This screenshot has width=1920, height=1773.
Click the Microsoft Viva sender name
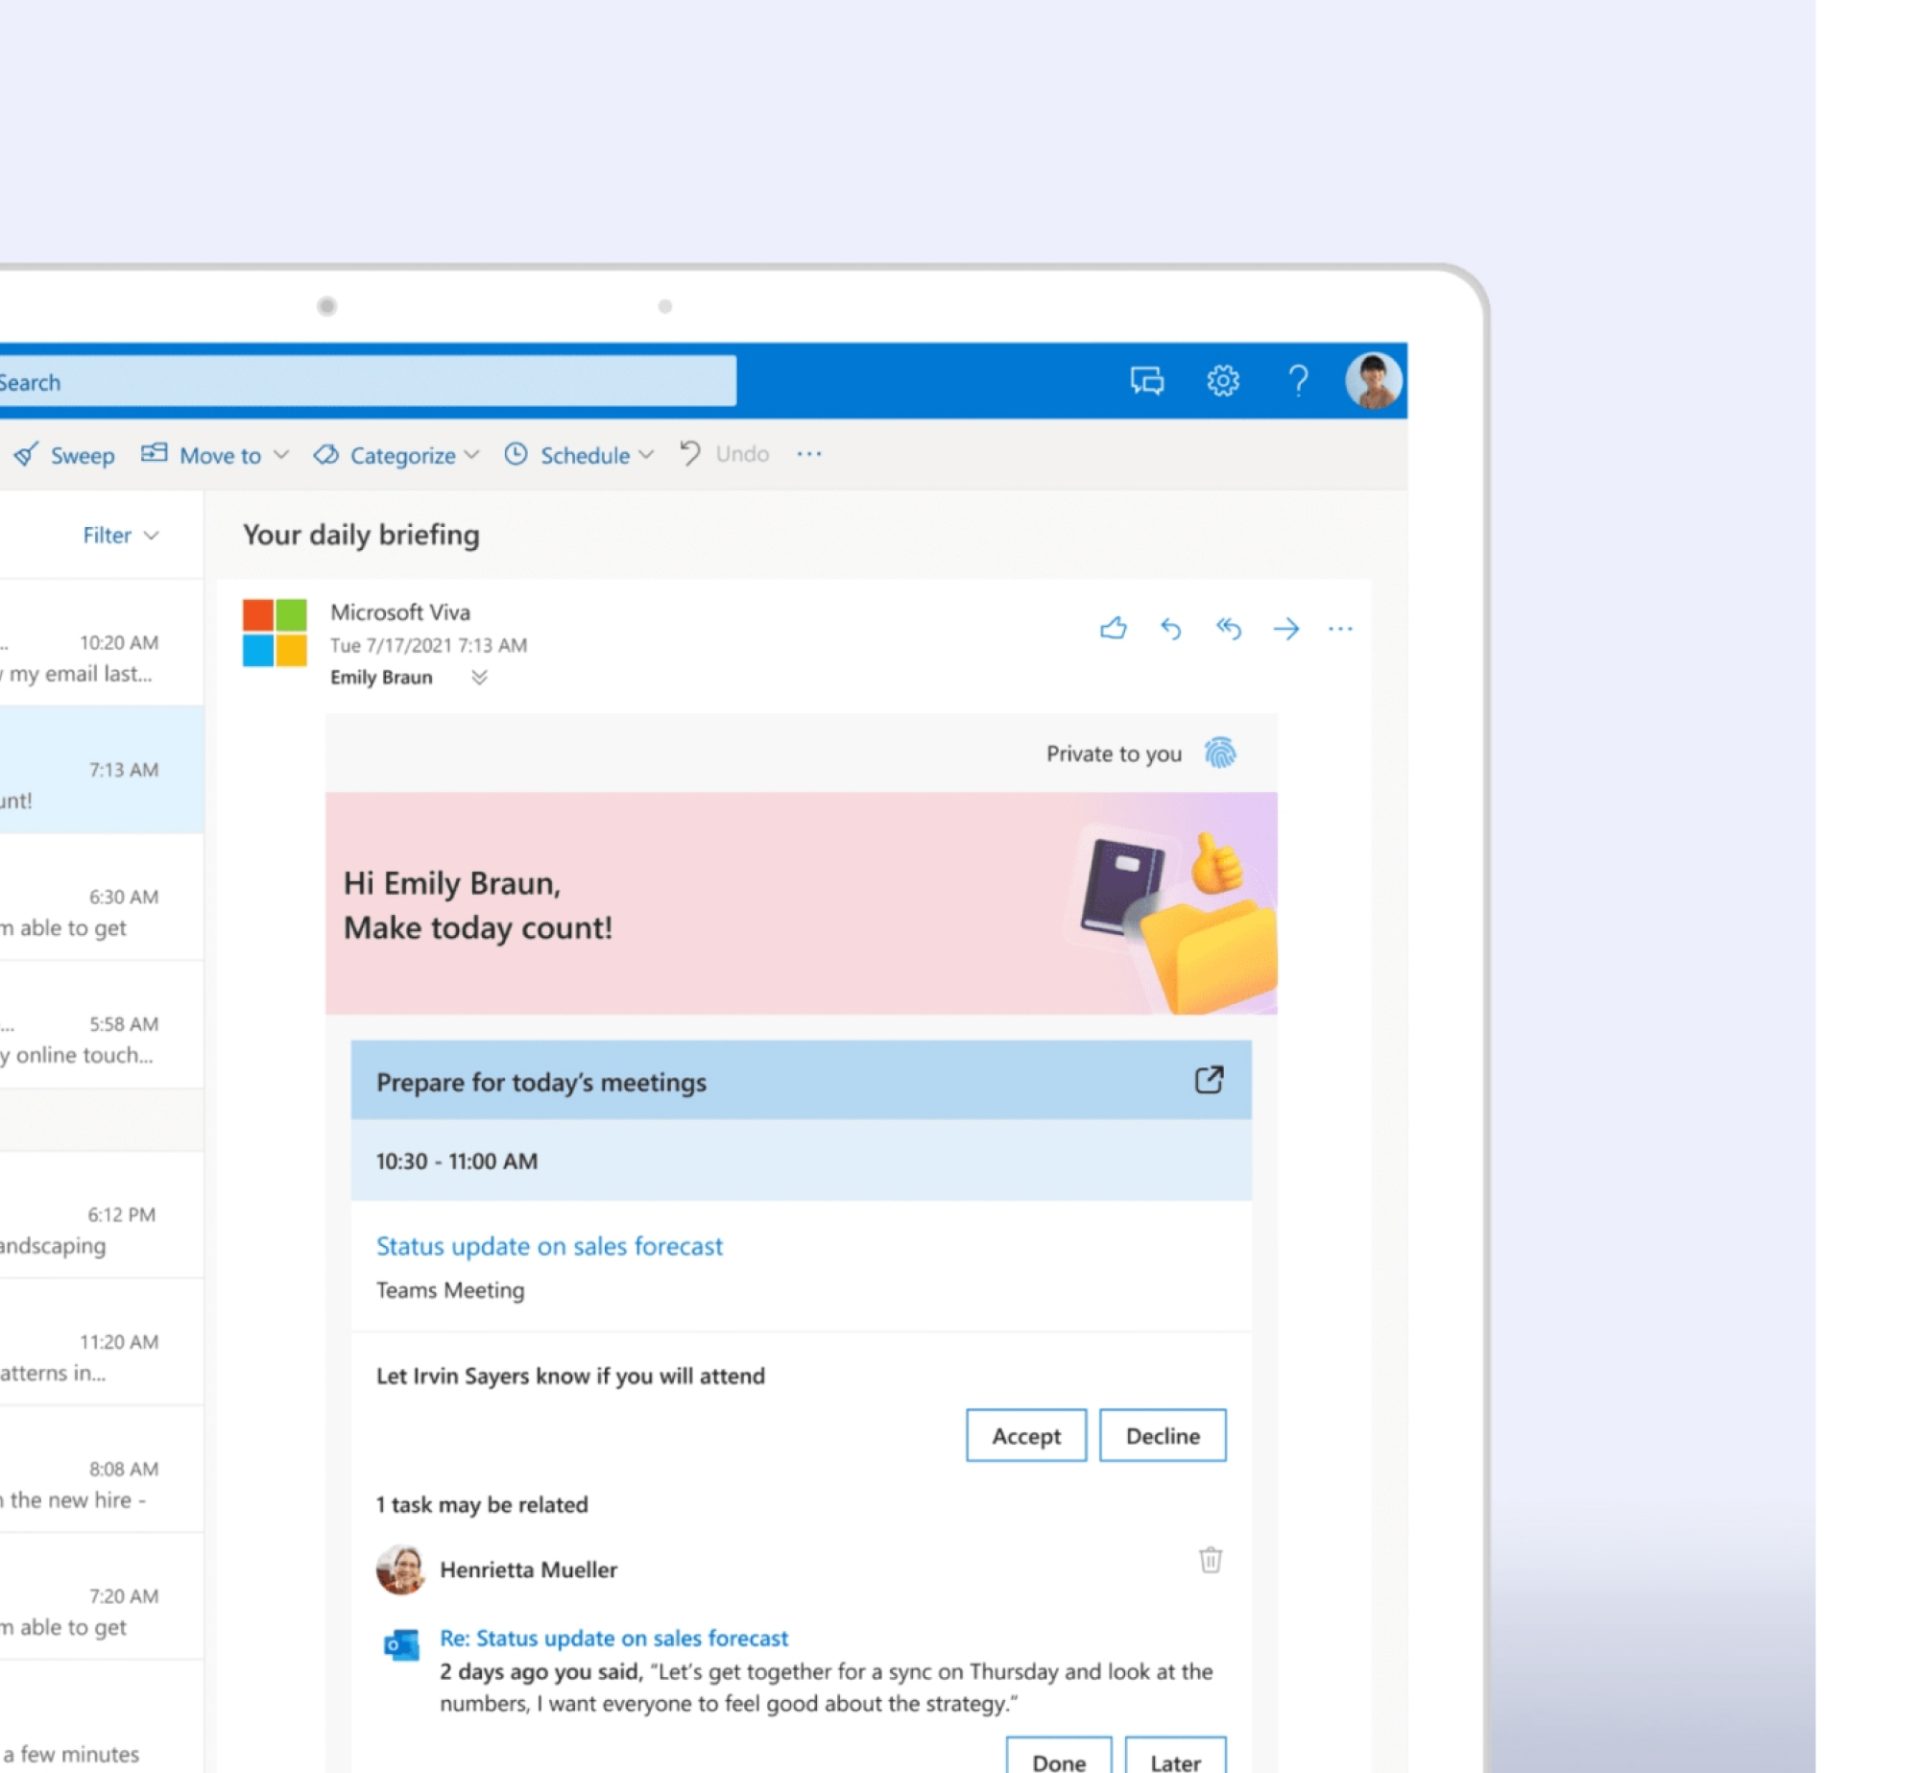click(400, 612)
